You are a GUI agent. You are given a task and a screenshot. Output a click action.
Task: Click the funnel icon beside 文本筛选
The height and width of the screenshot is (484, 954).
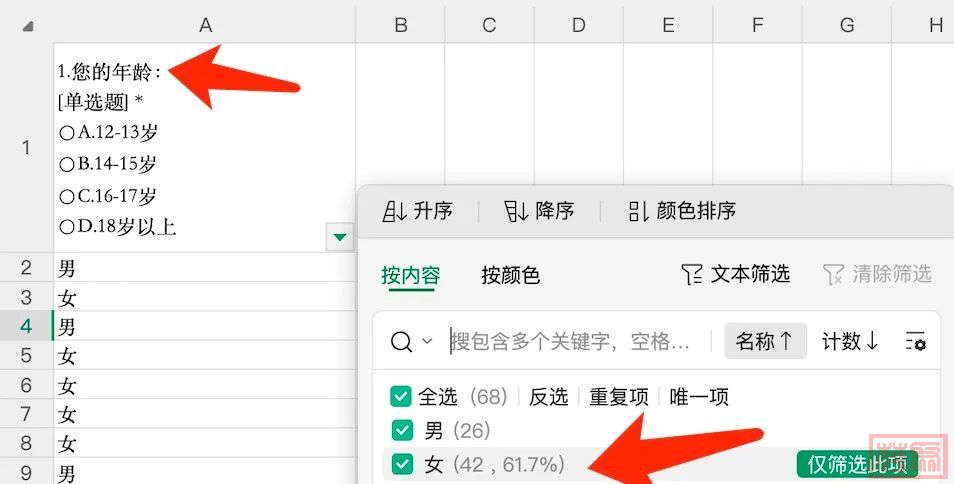coord(692,275)
